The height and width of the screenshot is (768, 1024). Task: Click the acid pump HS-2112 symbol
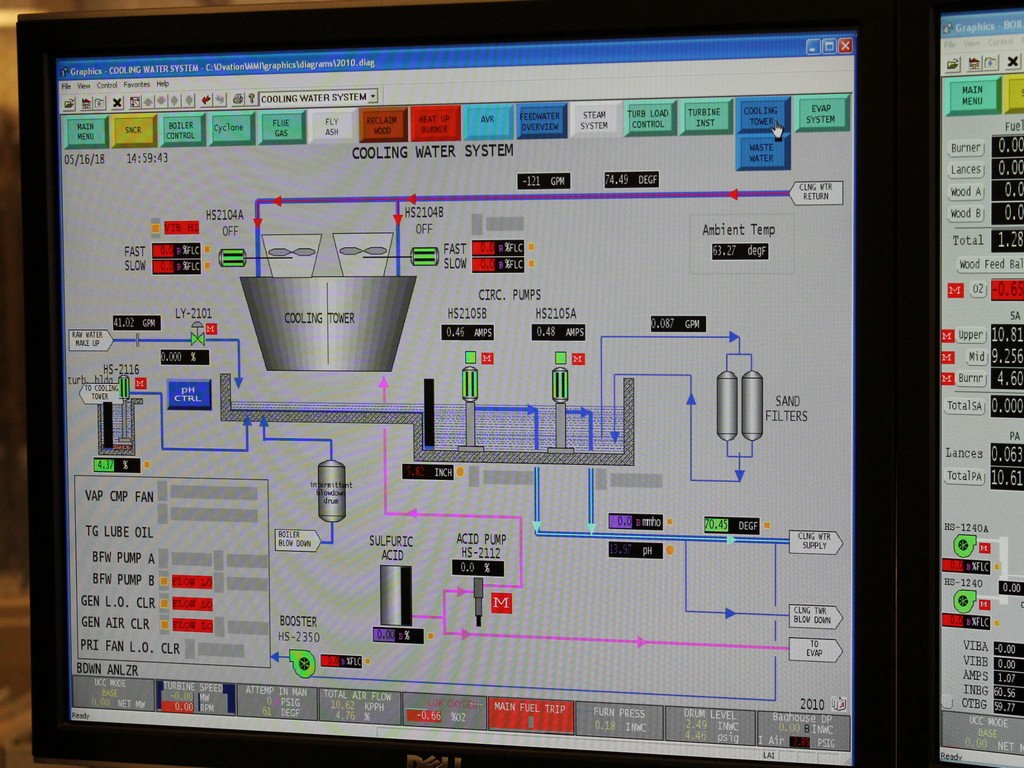pyautogui.click(x=479, y=596)
